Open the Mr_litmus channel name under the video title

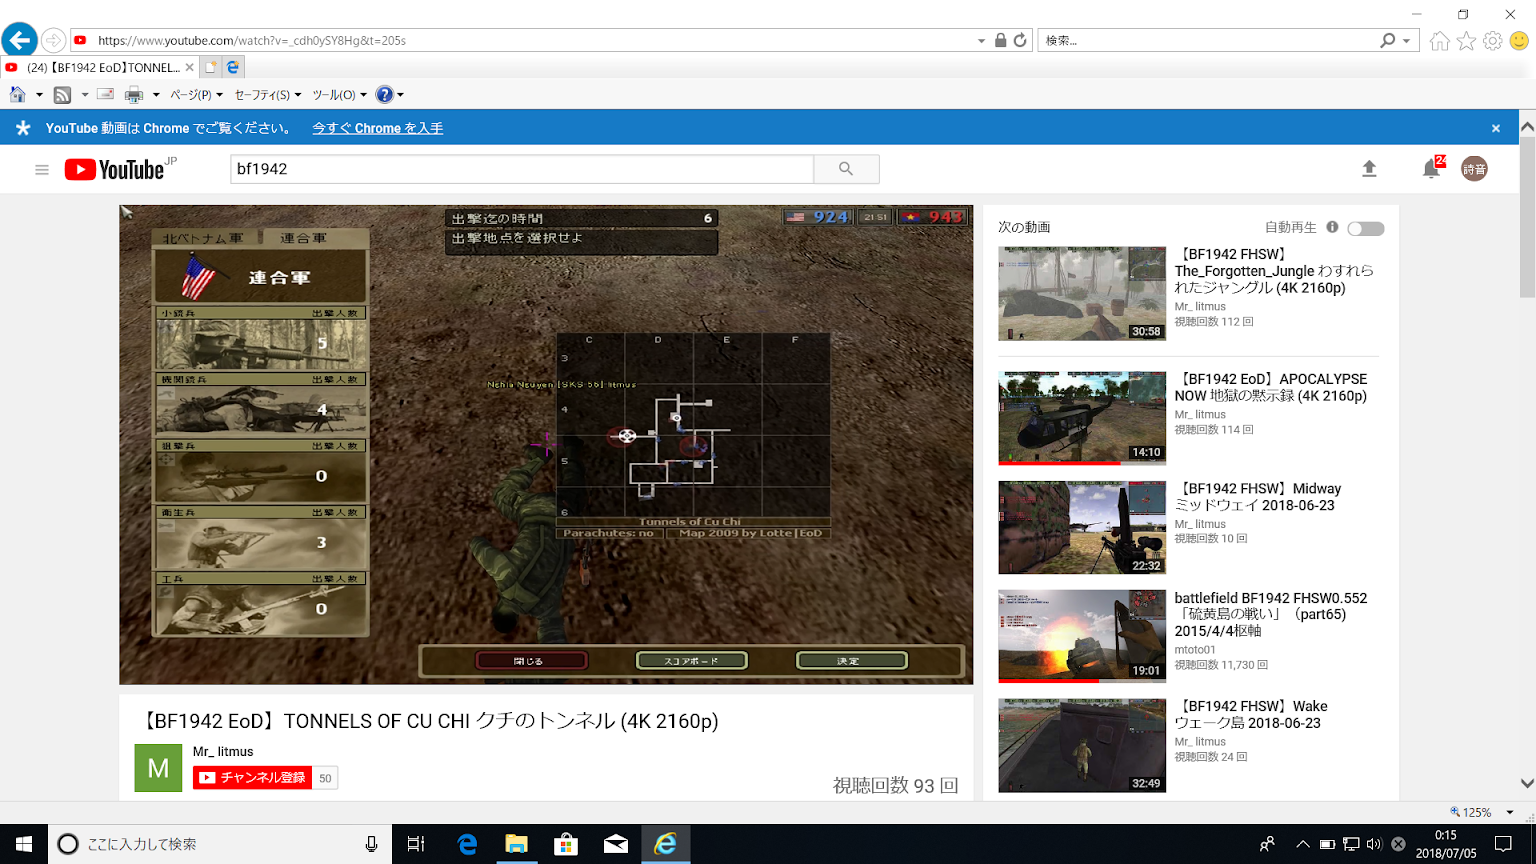[223, 751]
